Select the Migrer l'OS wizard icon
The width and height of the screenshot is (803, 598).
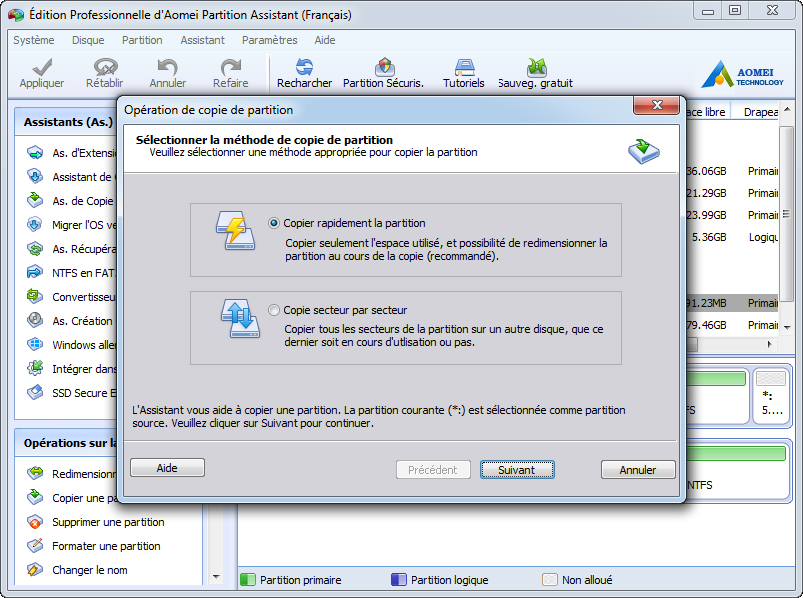[33, 223]
